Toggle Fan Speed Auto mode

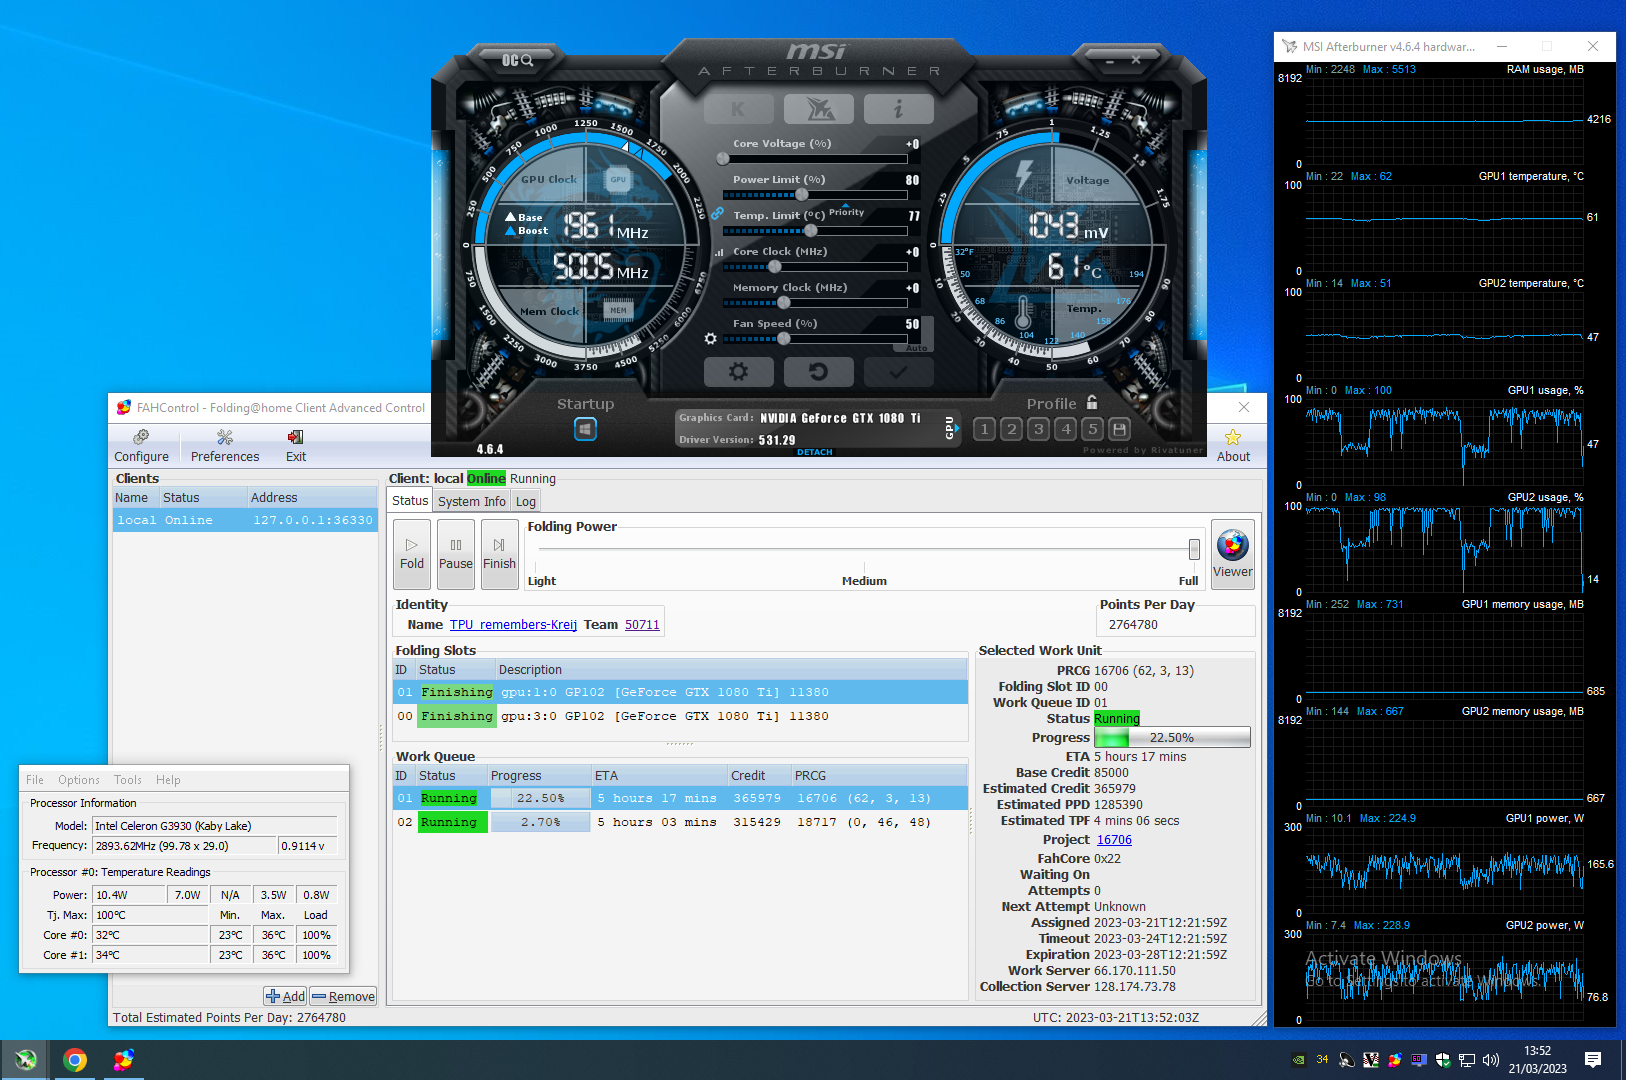click(917, 348)
